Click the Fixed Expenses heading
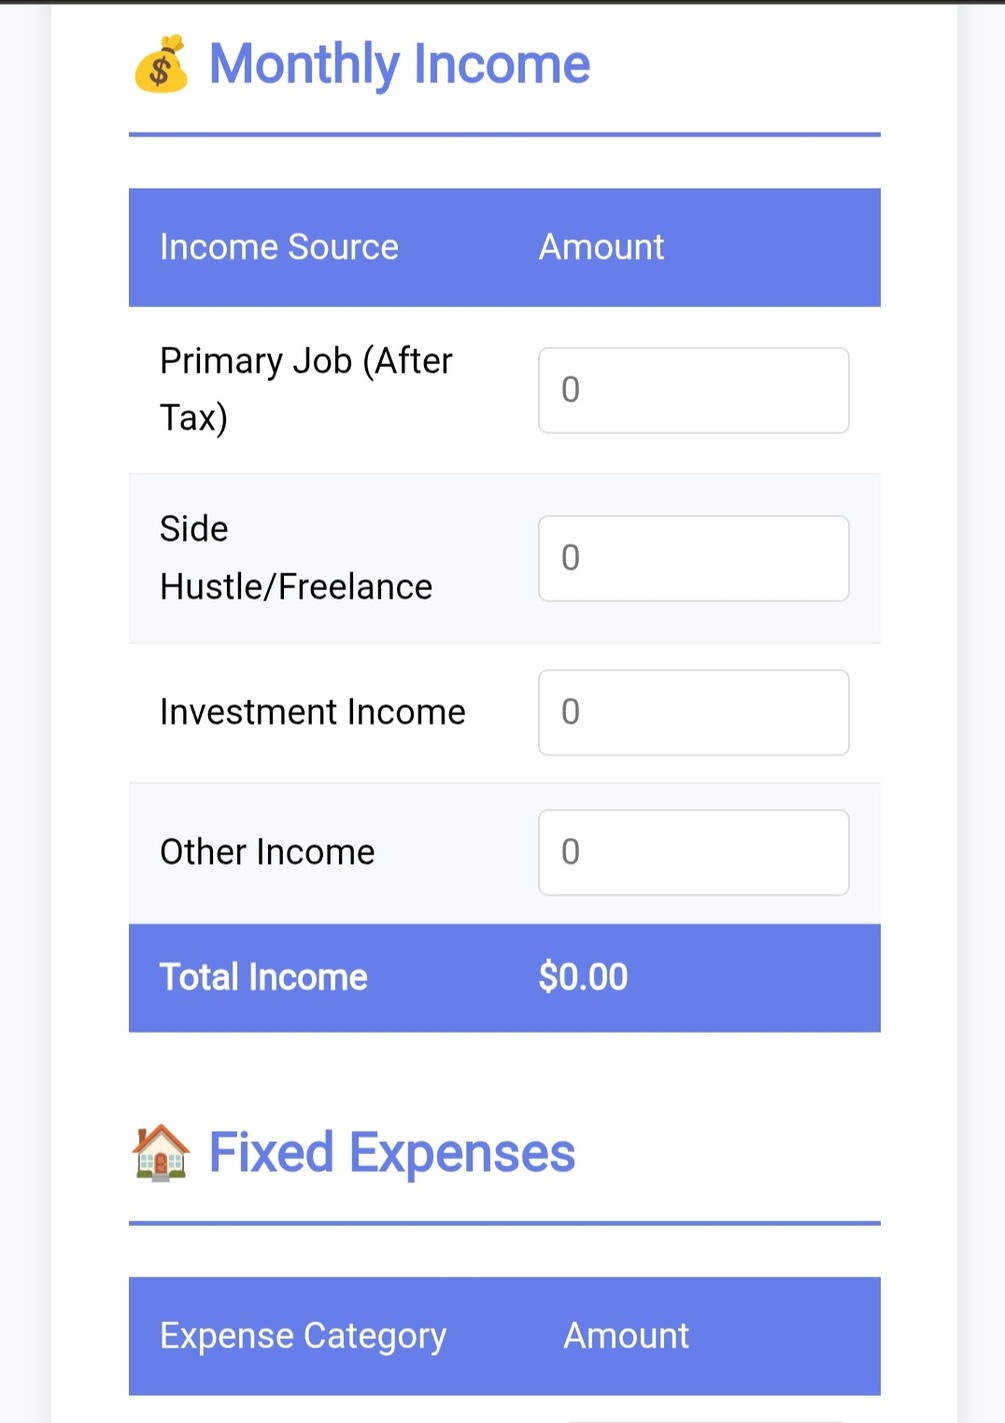The height and width of the screenshot is (1423, 1005). [x=392, y=1153]
